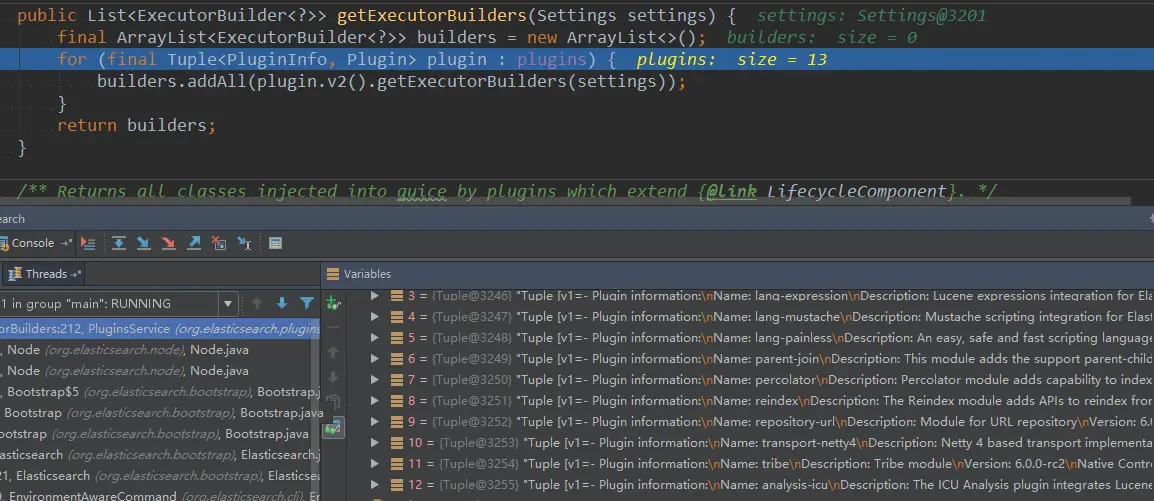The height and width of the screenshot is (501, 1154).
Task: Click the Duplicate Watch icon
Action: click(x=333, y=402)
